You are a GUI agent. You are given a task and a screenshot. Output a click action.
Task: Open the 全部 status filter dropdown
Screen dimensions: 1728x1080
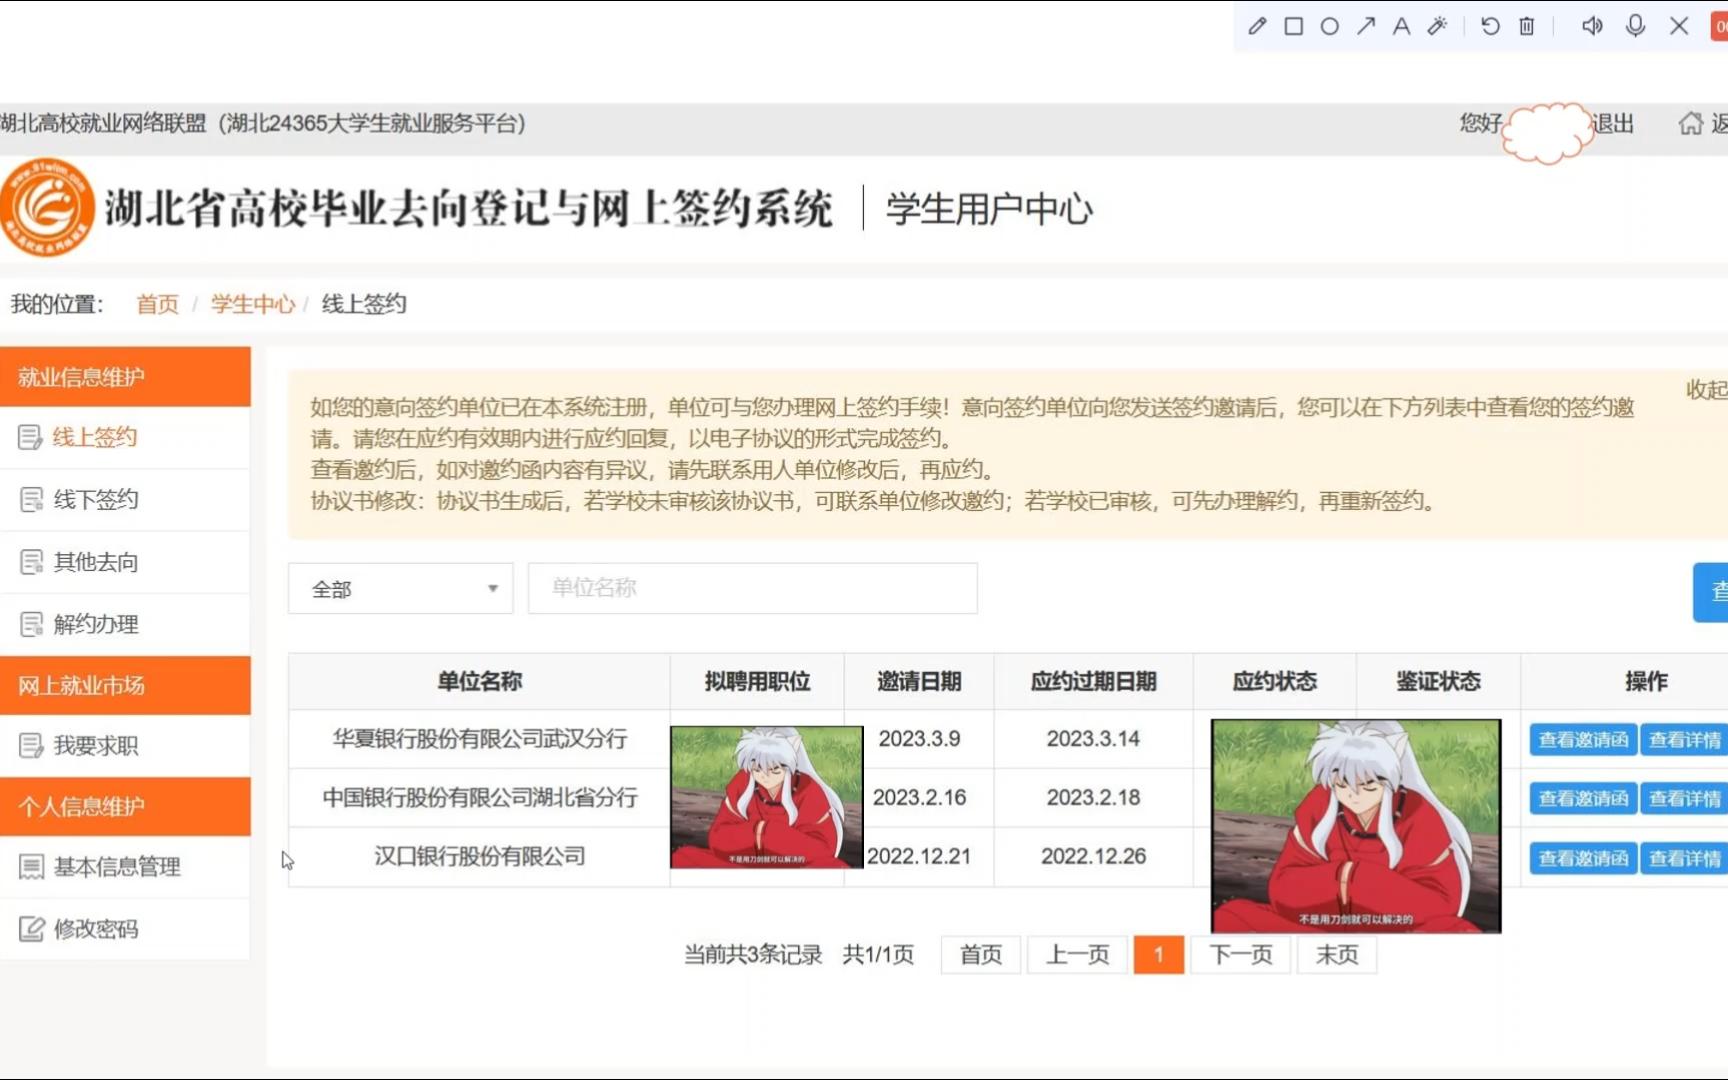(x=401, y=589)
